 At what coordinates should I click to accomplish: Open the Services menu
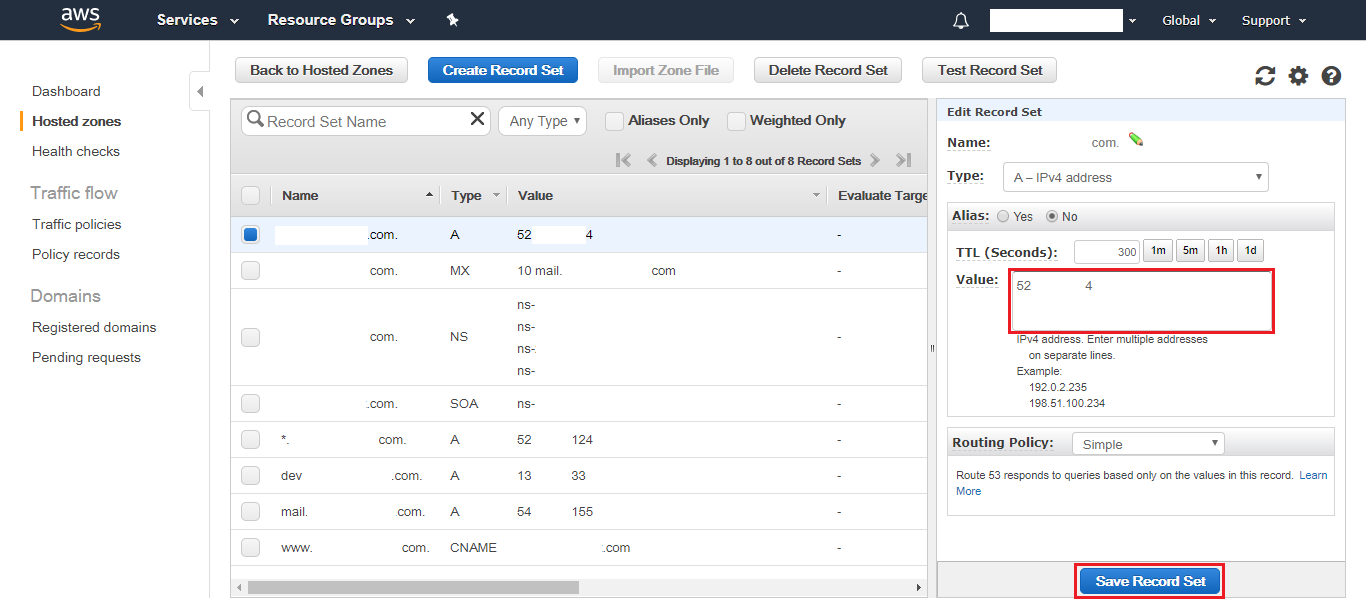(x=198, y=20)
